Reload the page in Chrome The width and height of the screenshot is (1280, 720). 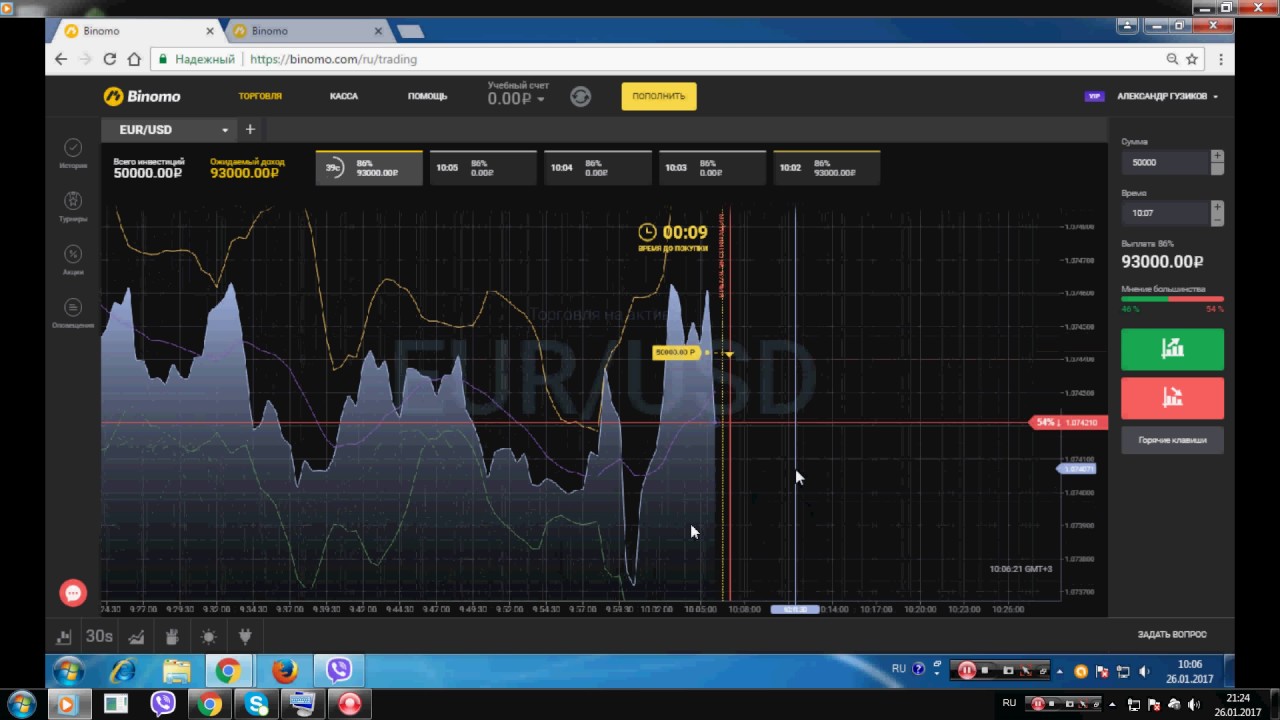click(109, 59)
